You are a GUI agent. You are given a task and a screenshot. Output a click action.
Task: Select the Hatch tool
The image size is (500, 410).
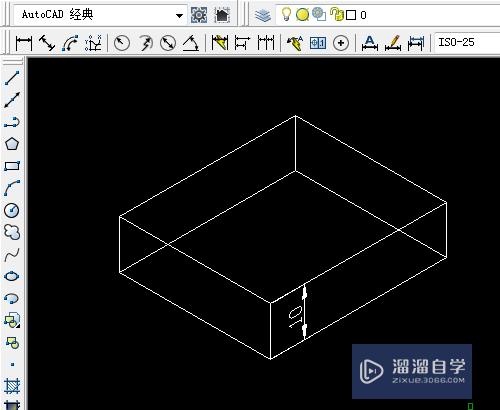12,386
